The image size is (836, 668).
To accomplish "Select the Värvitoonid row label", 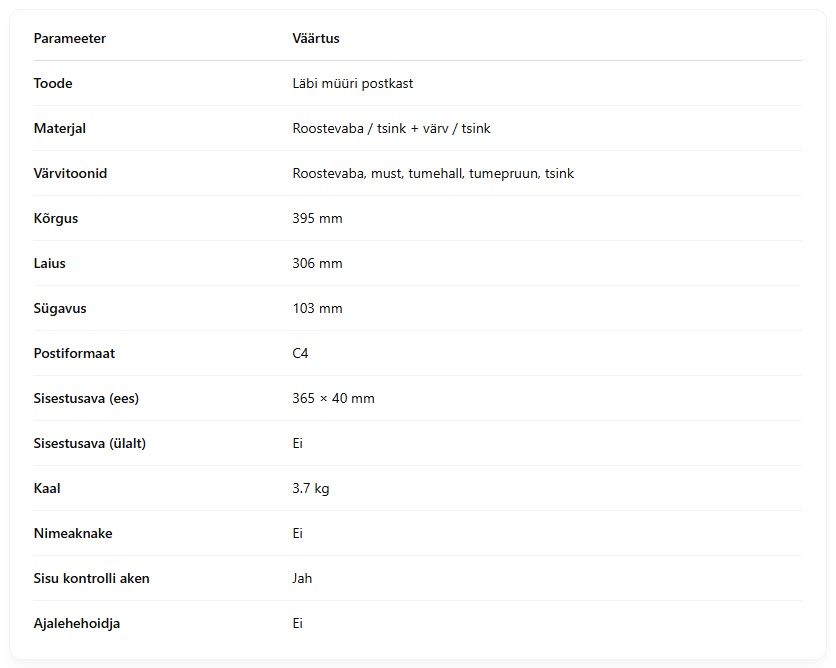I will (x=70, y=173).
